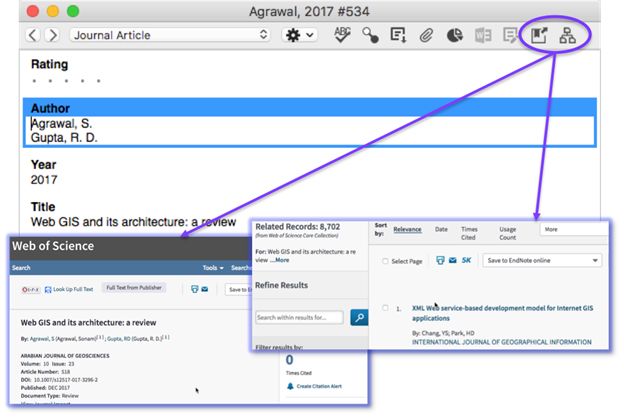The image size is (624, 419).
Task: Open author link Agrawal, S in source record
Action: click(x=42, y=339)
